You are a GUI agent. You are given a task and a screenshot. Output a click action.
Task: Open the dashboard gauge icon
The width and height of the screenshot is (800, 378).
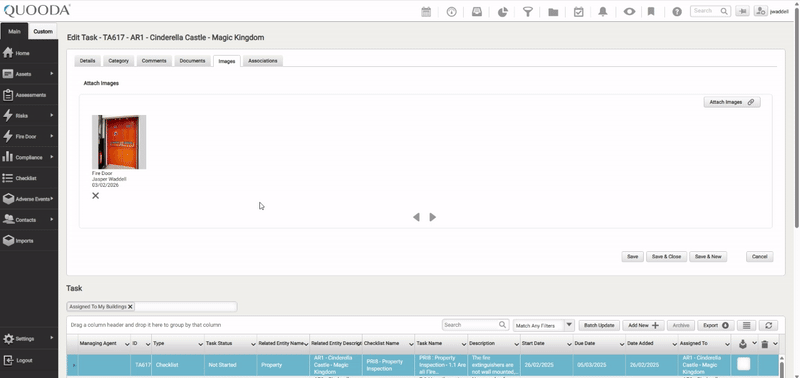pos(452,12)
